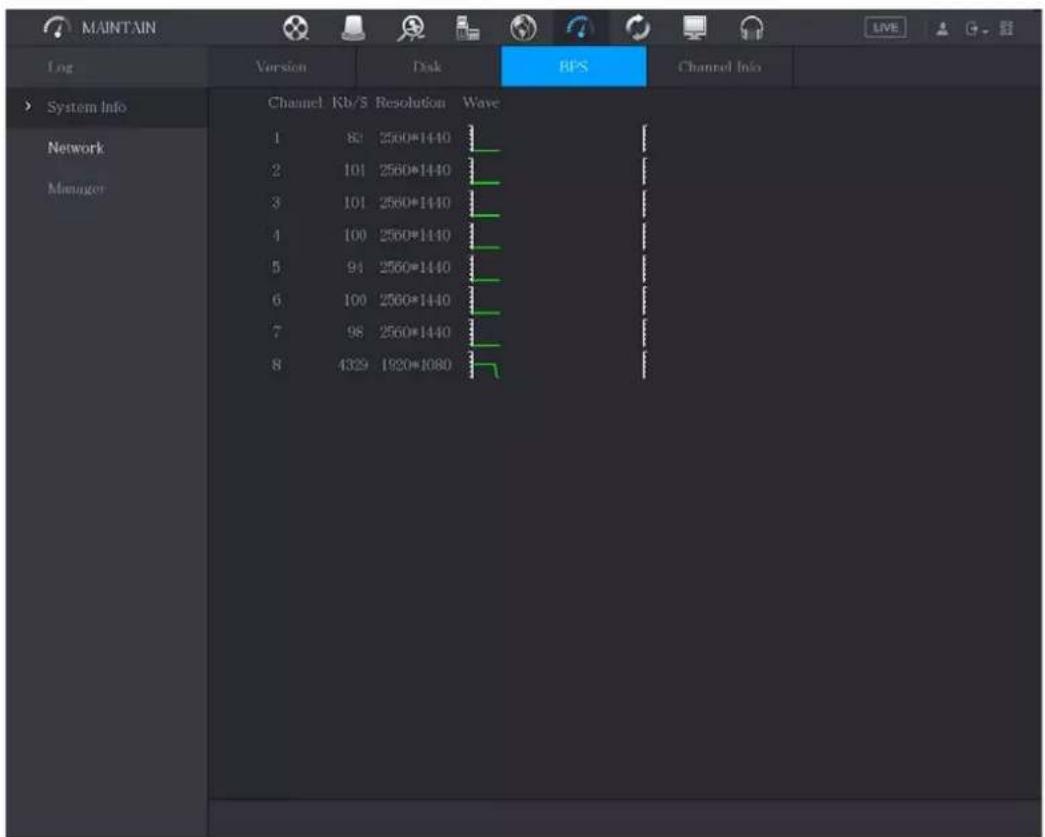Select Network in the sidebar
This screenshot has width=1045, height=837.
coord(75,148)
